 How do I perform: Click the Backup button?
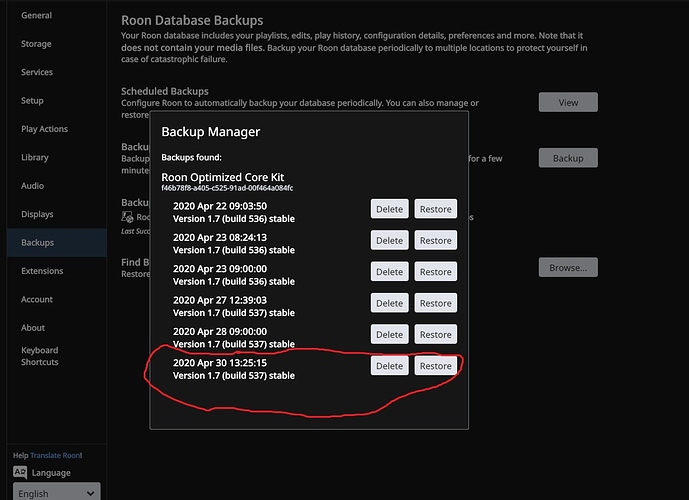click(568, 158)
